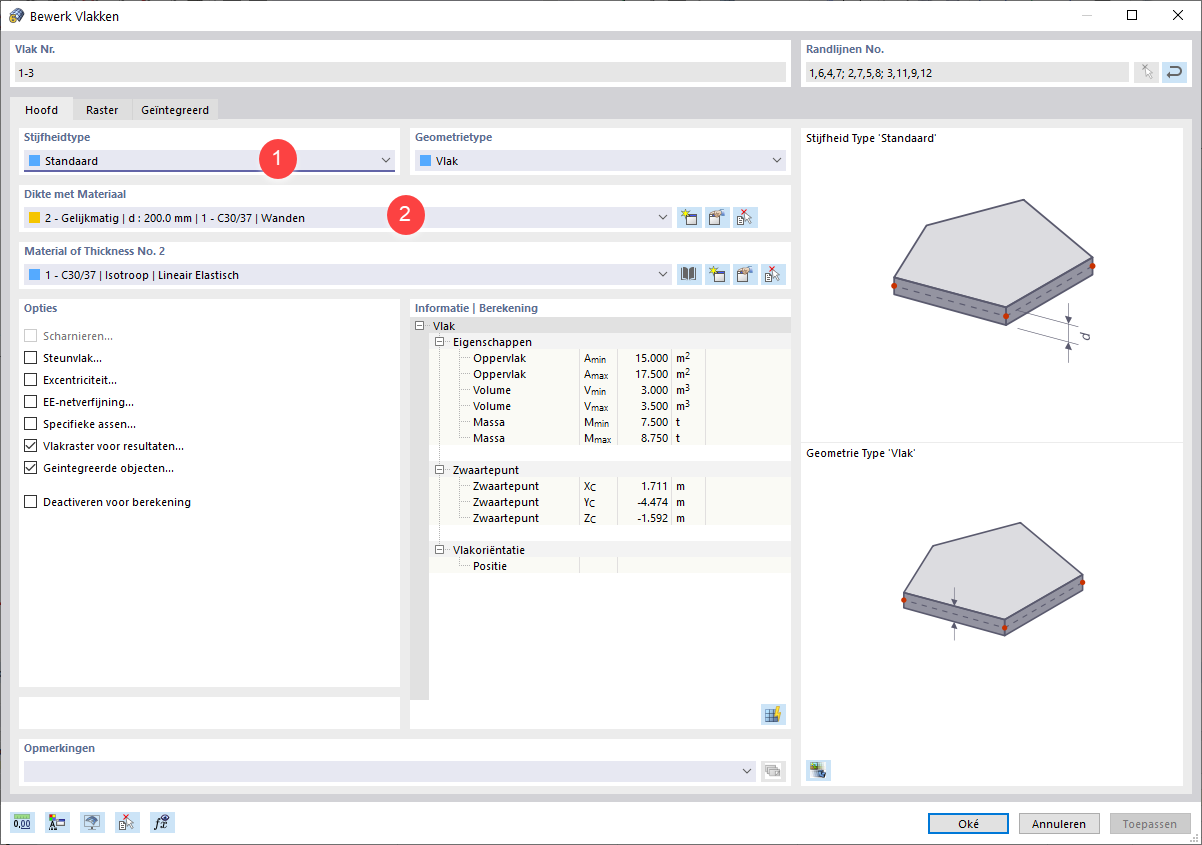The height and width of the screenshot is (845, 1202).
Task: Click the Oké button
Action: click(968, 824)
